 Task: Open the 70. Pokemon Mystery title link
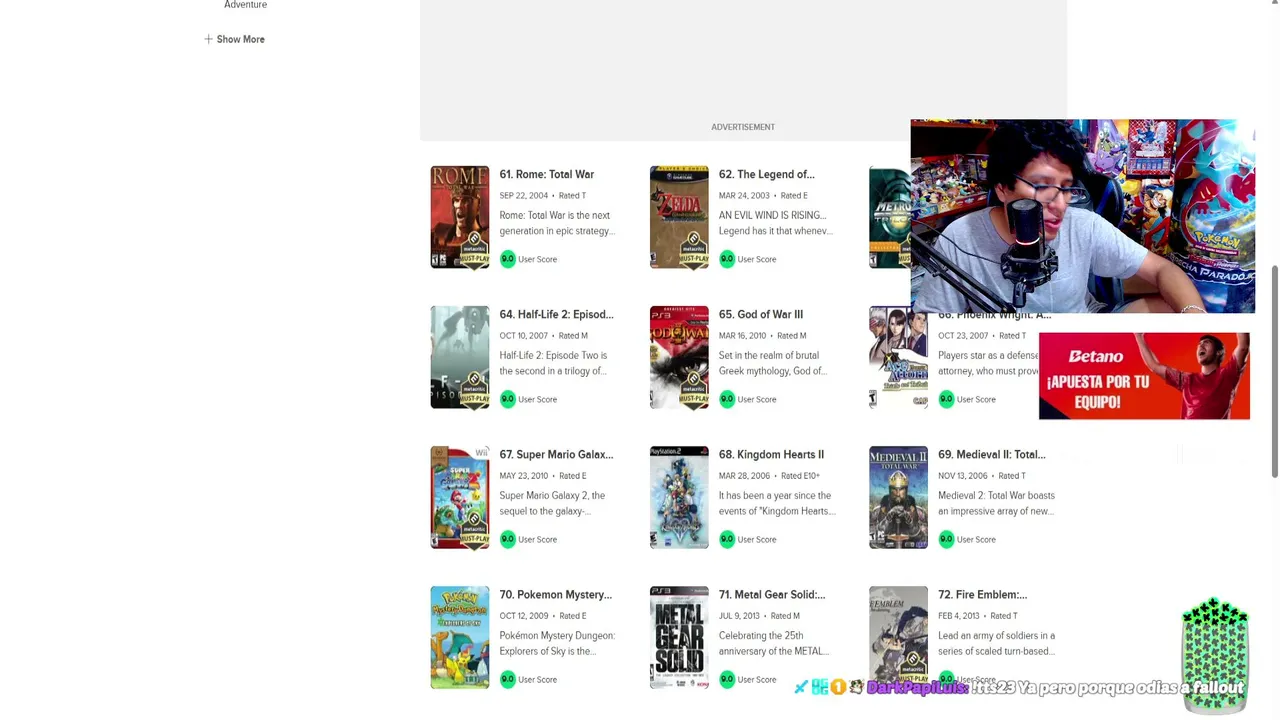coord(555,594)
